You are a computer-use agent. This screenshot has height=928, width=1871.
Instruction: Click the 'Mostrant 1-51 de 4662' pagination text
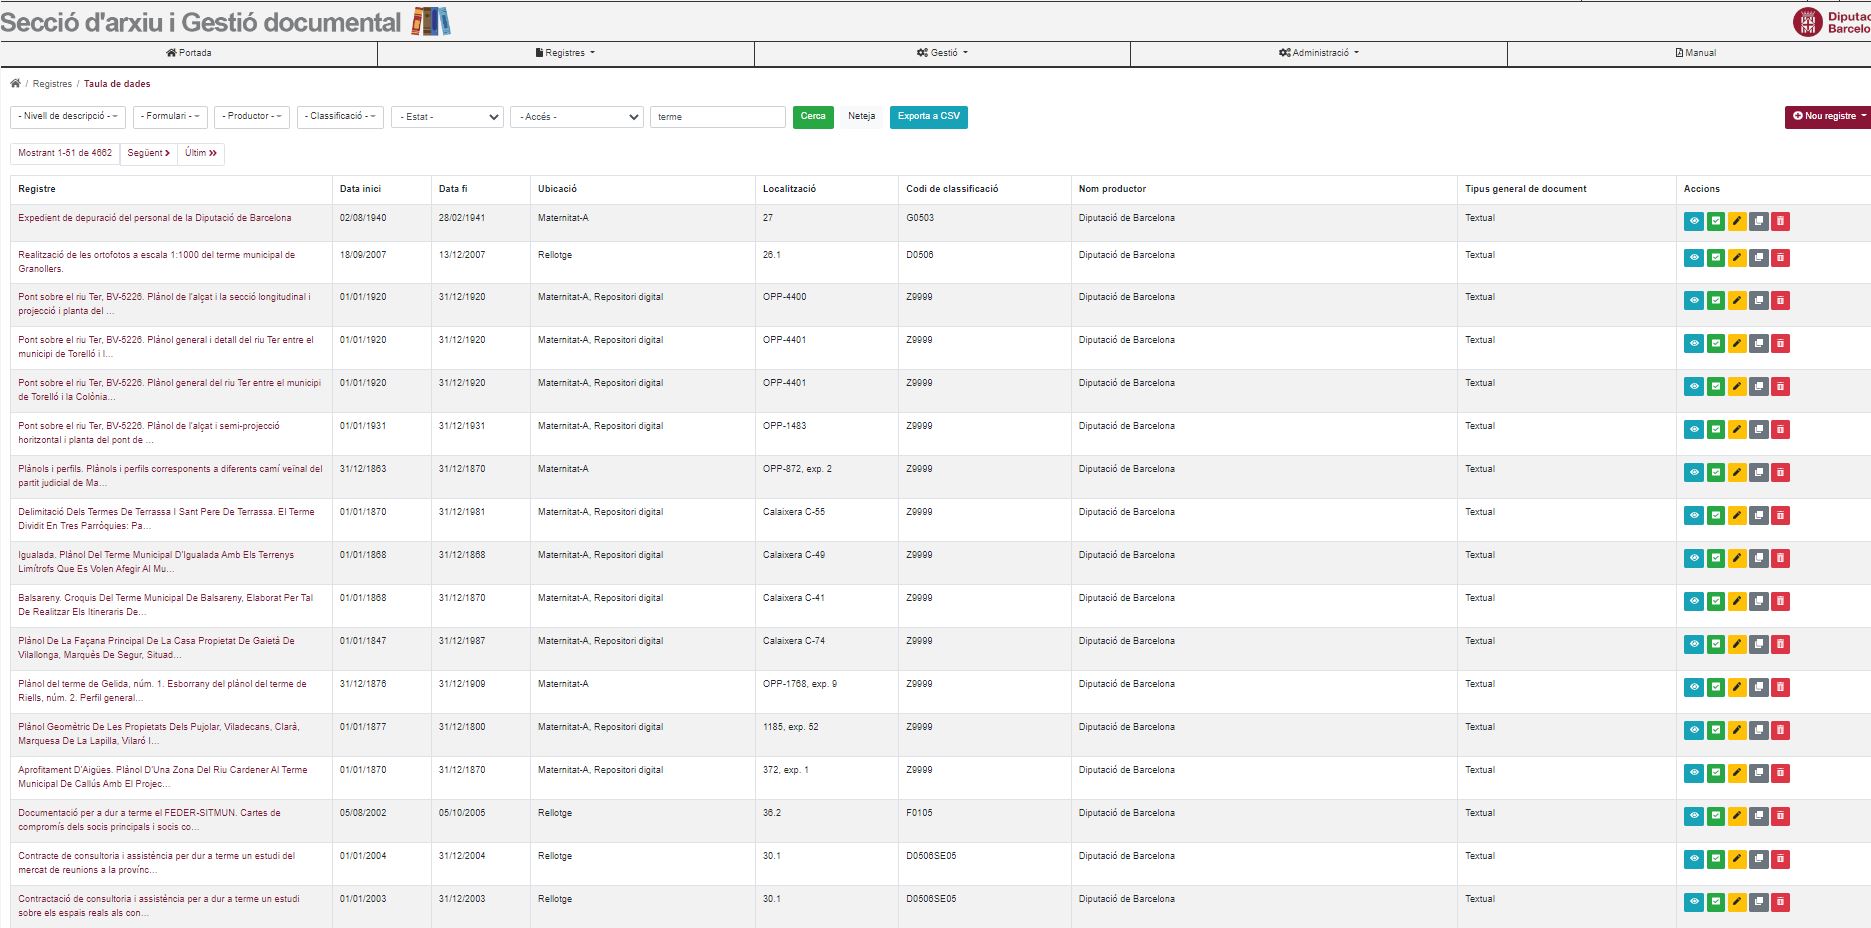[65, 154]
